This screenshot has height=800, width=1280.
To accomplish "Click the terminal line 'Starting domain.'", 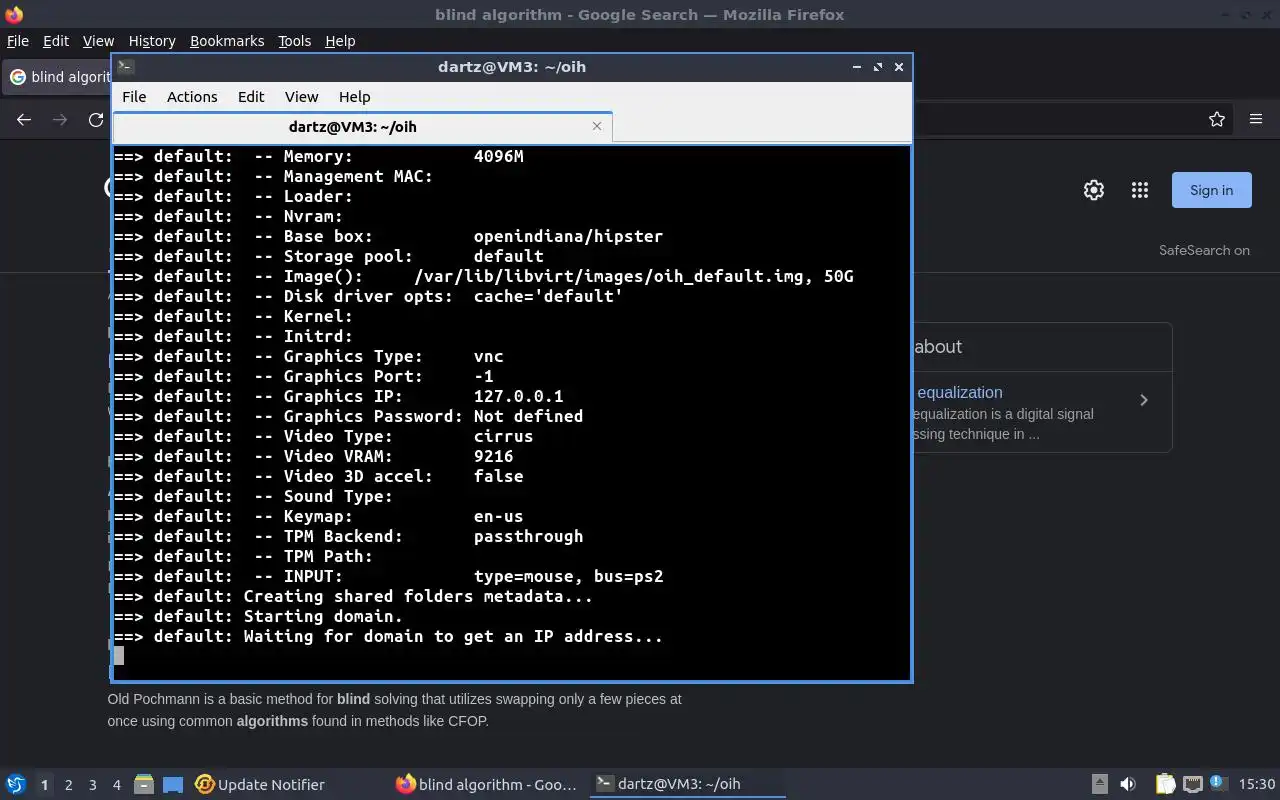I will click(323, 616).
